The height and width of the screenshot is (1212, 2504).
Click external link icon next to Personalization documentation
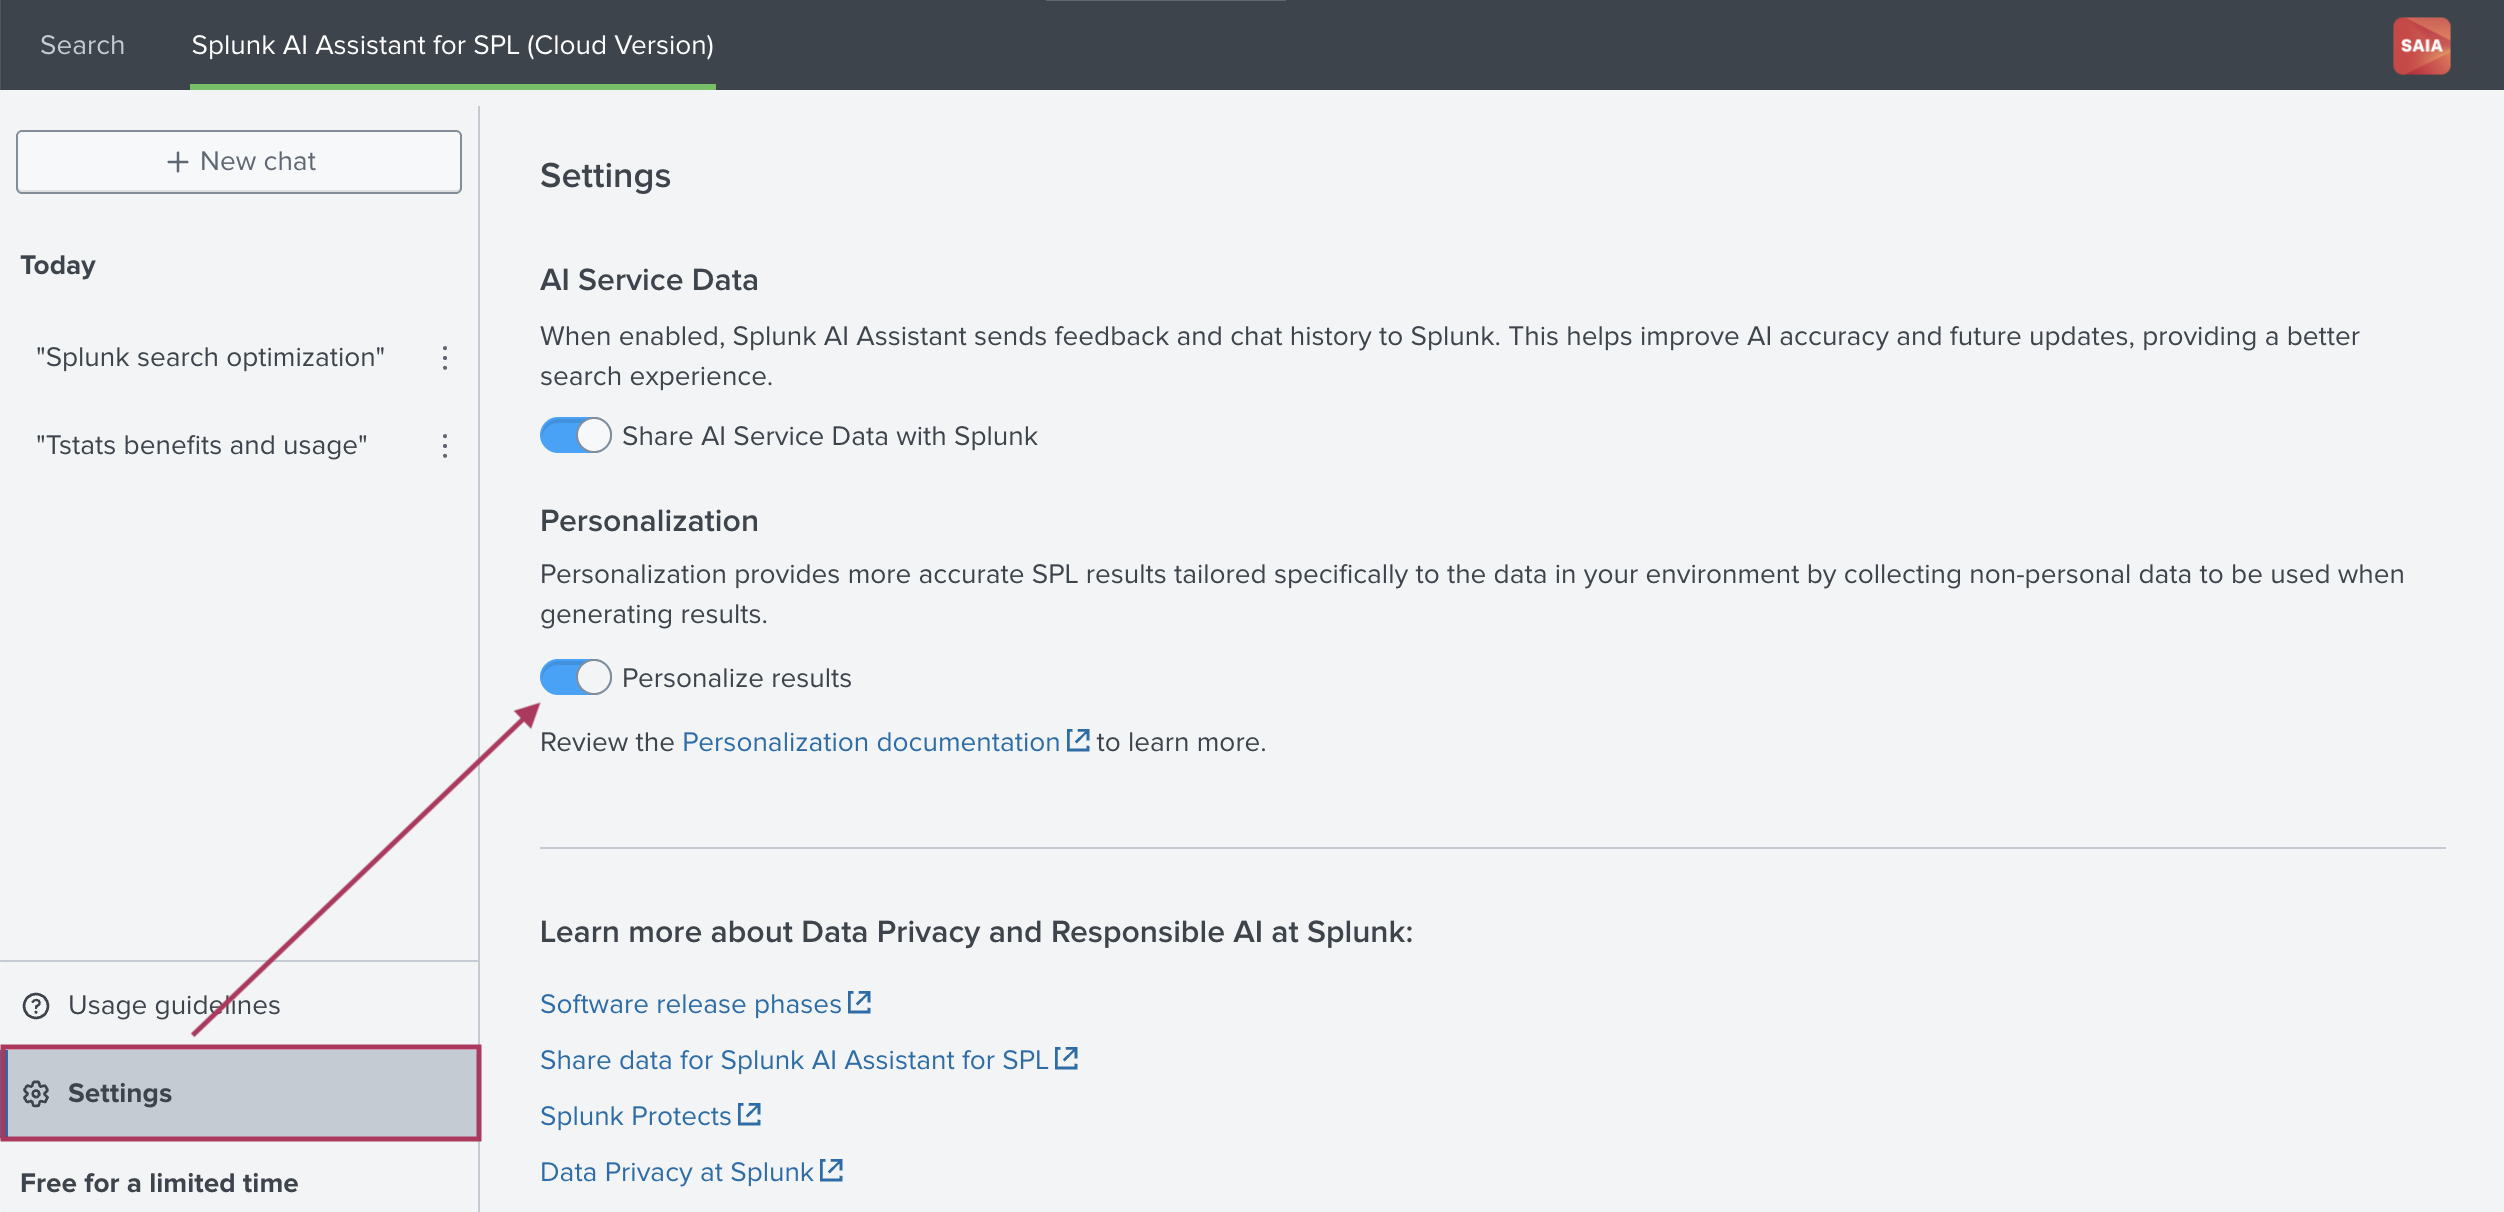coord(1078,740)
